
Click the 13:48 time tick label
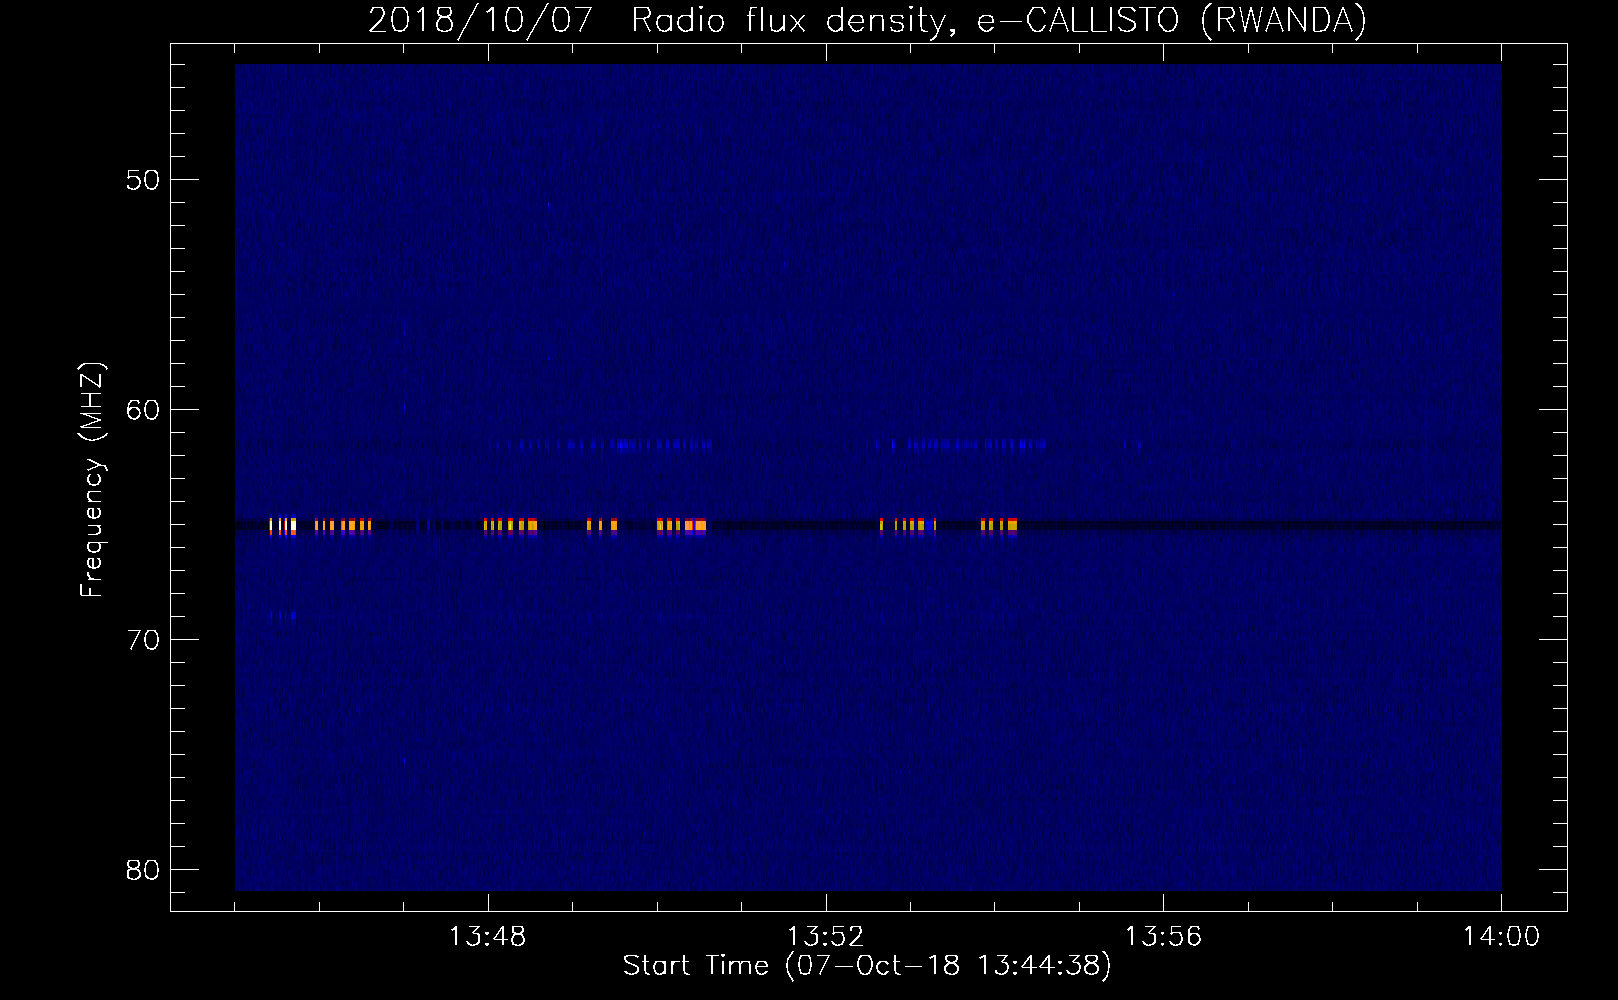[x=488, y=937]
